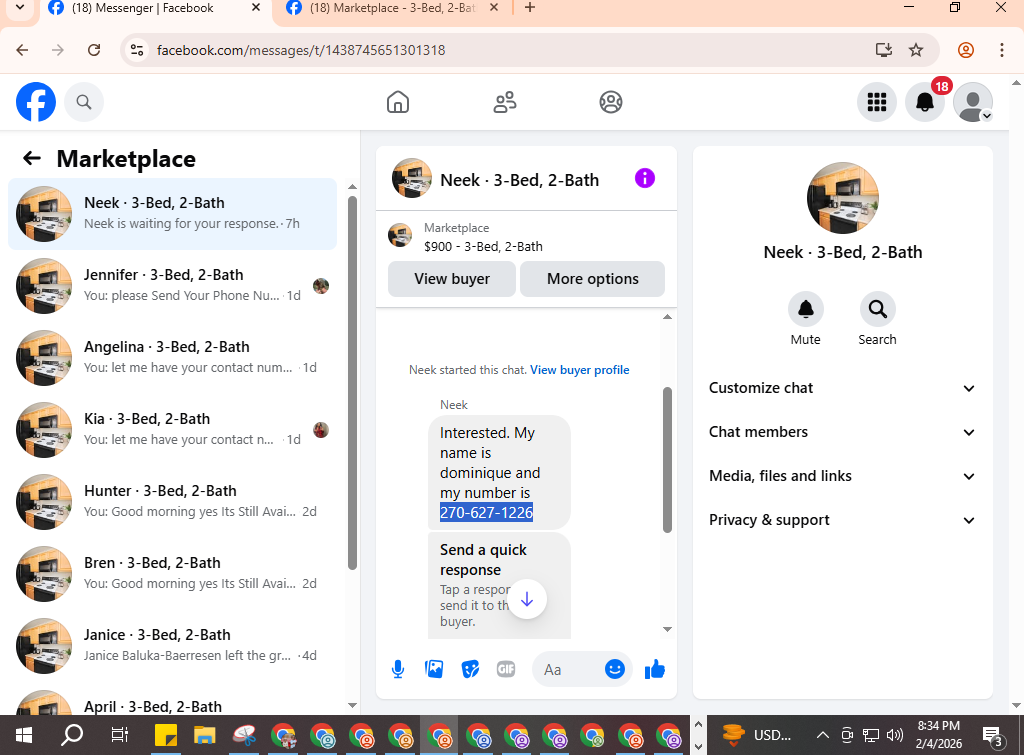Open volume control in system tray
1024x755 pixels.
coord(895,735)
